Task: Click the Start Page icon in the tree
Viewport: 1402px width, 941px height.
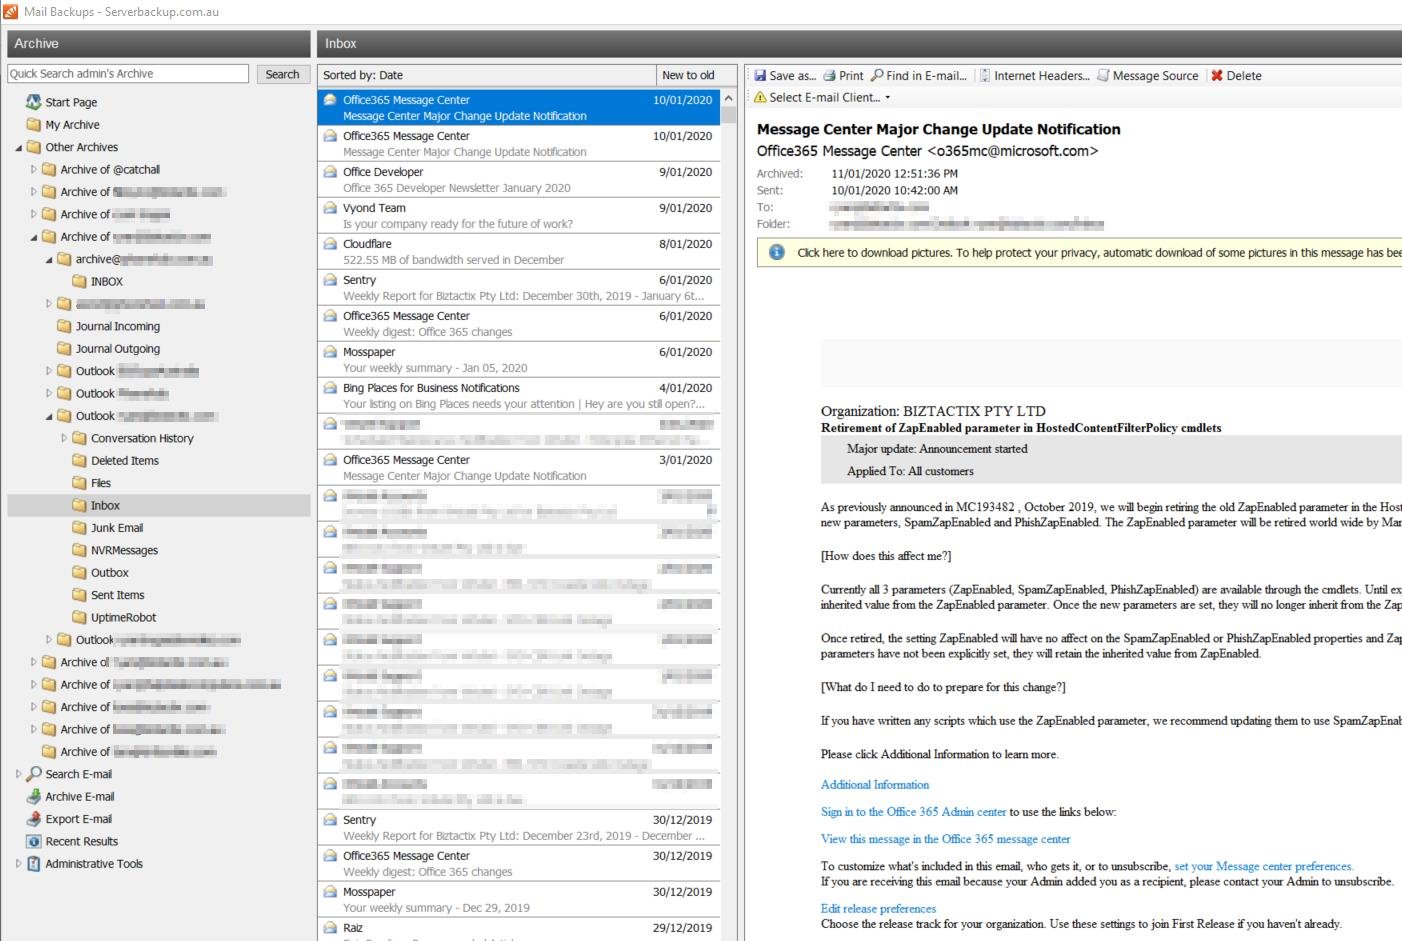Action: 34,102
